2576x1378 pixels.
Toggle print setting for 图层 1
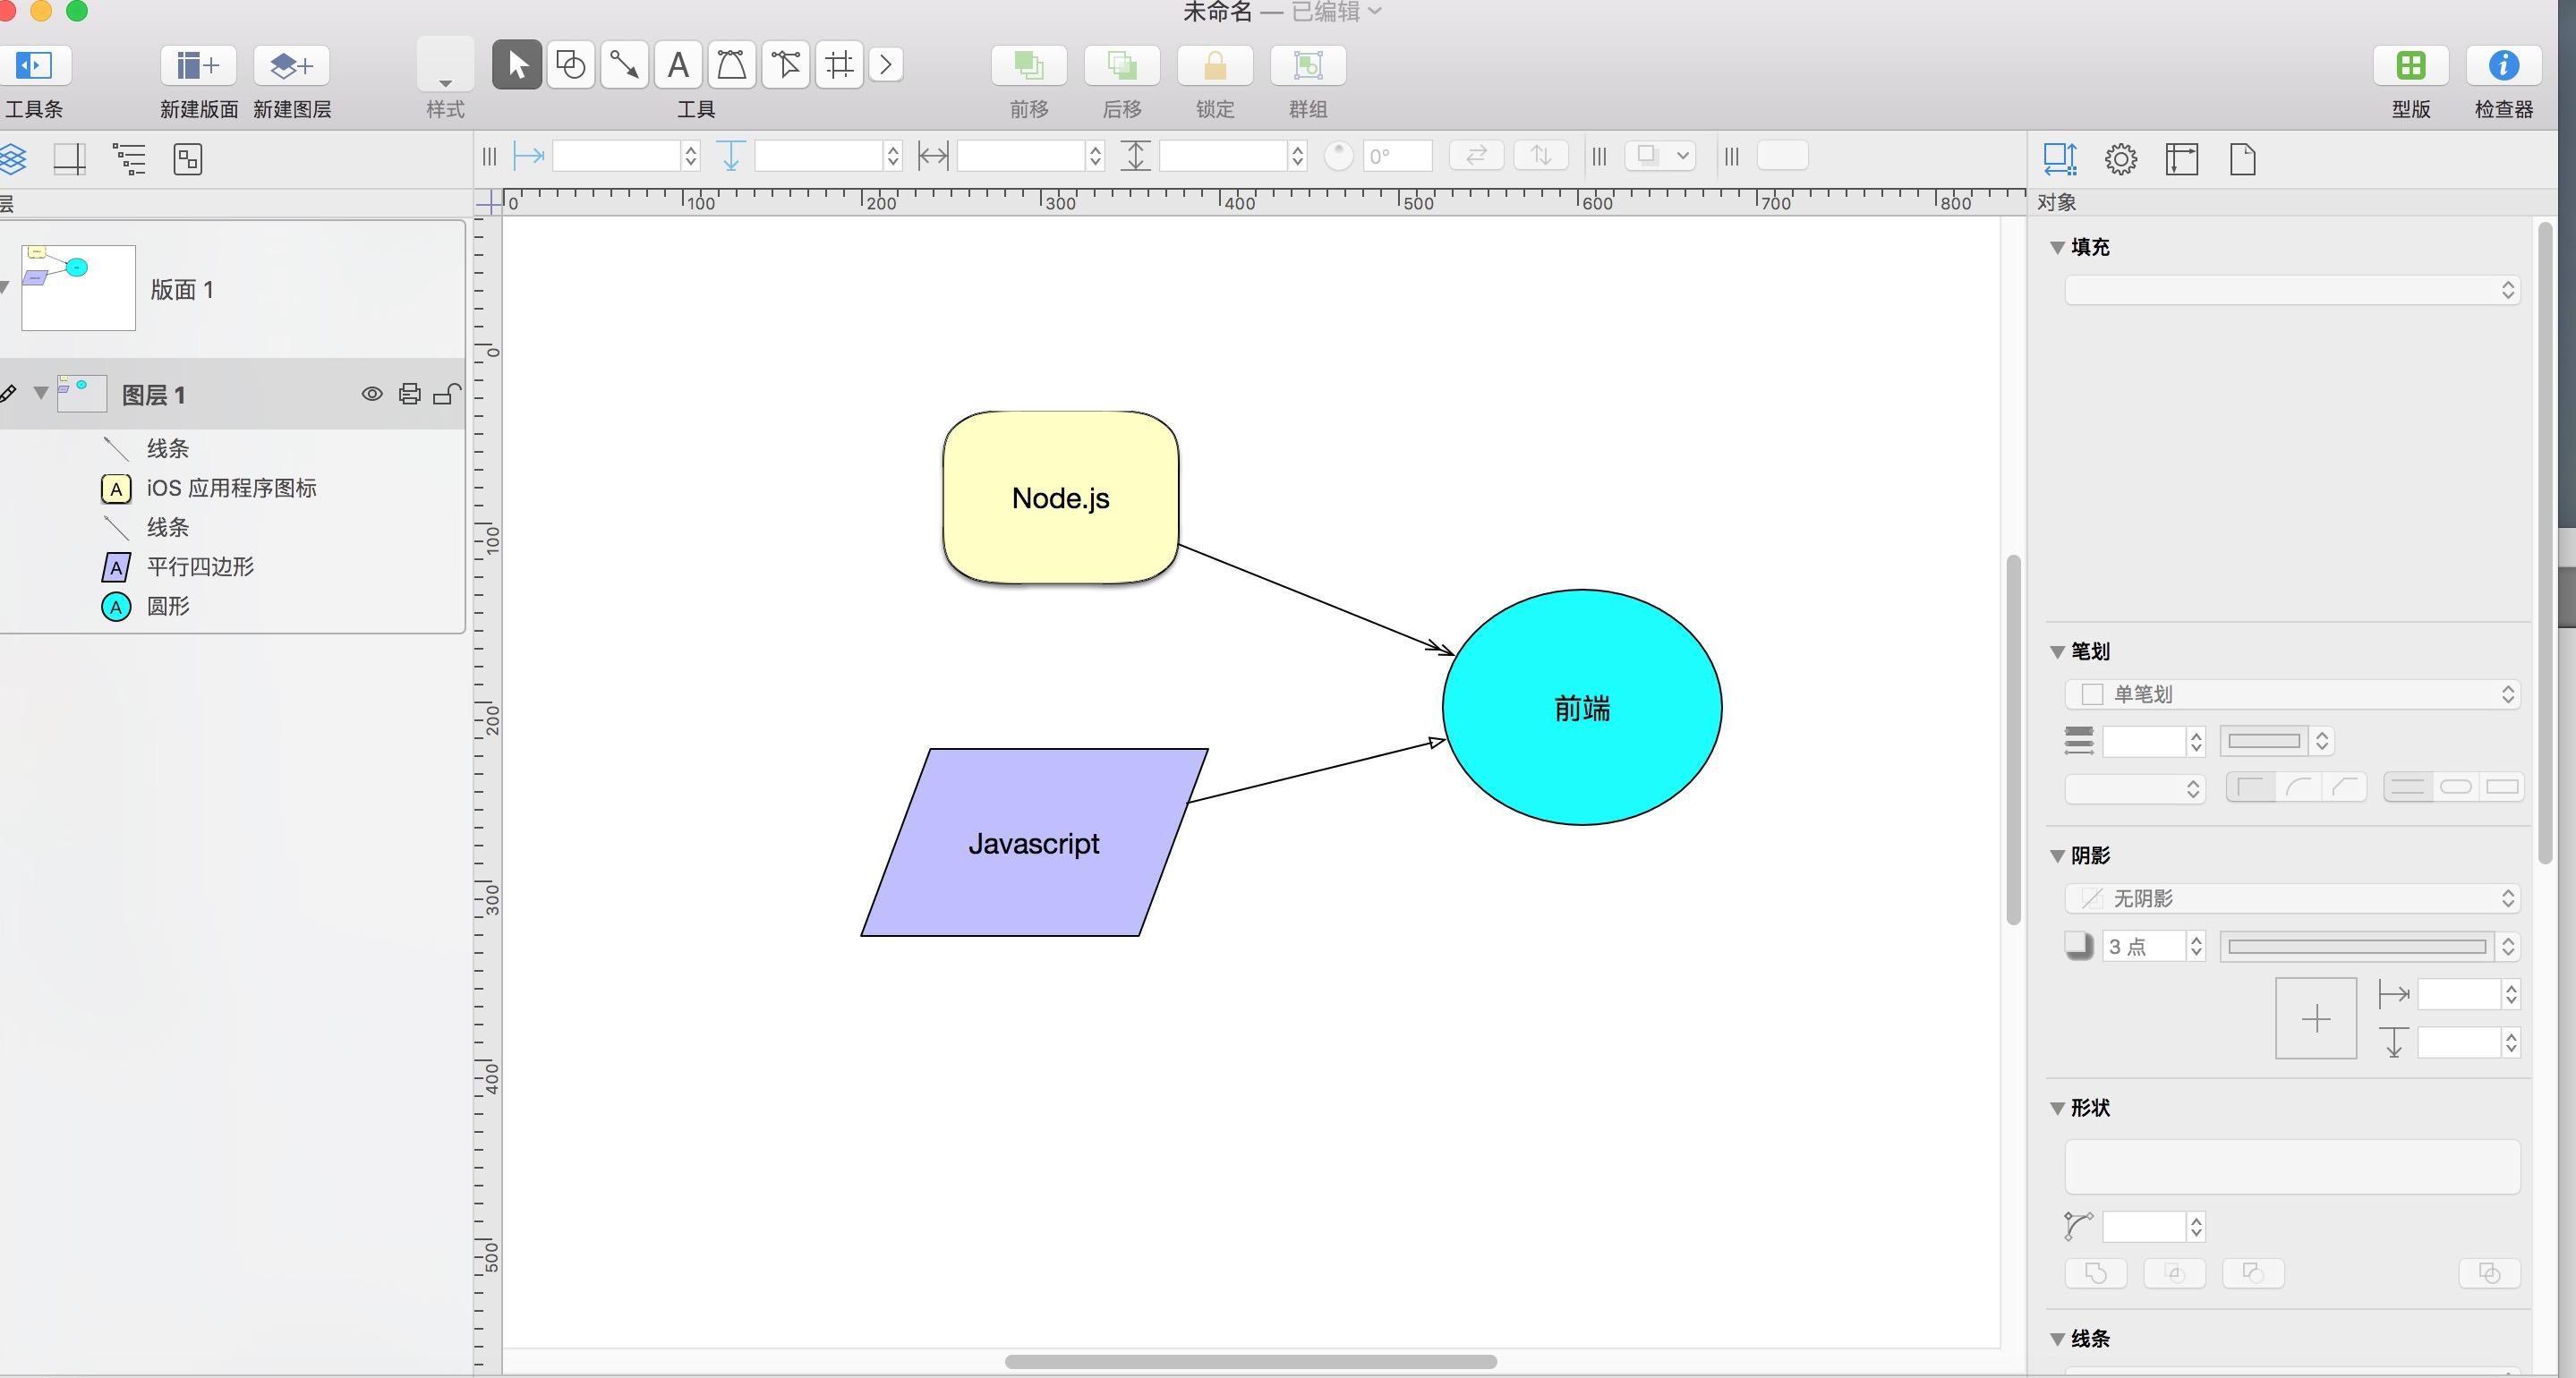point(410,393)
